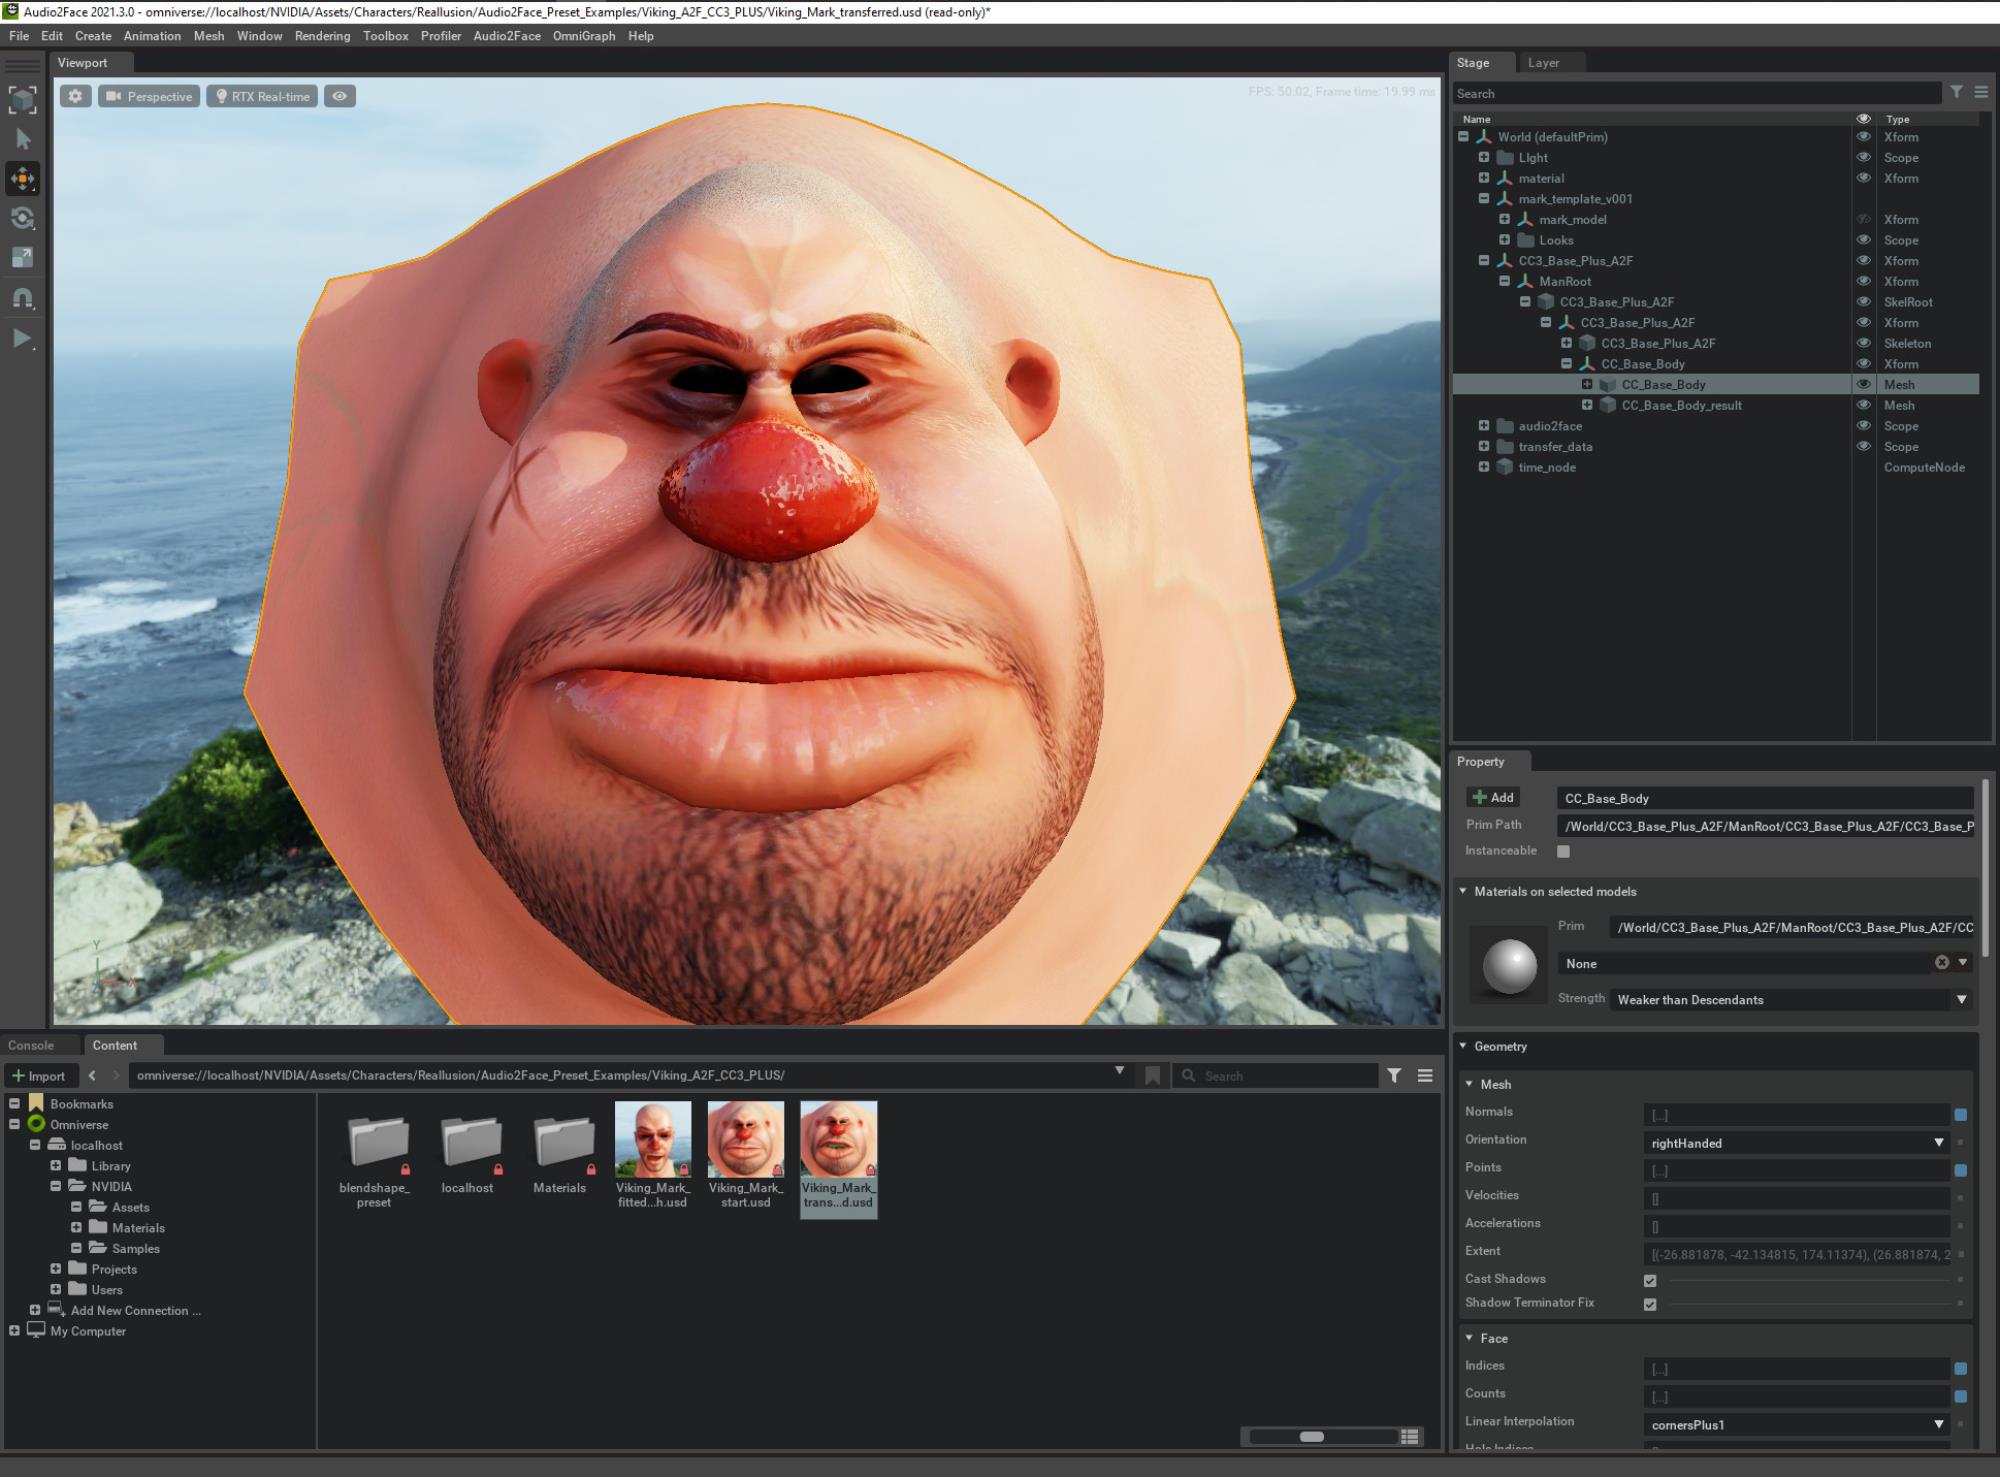
Task: Click the Import button in Content browser
Action: (x=40, y=1075)
